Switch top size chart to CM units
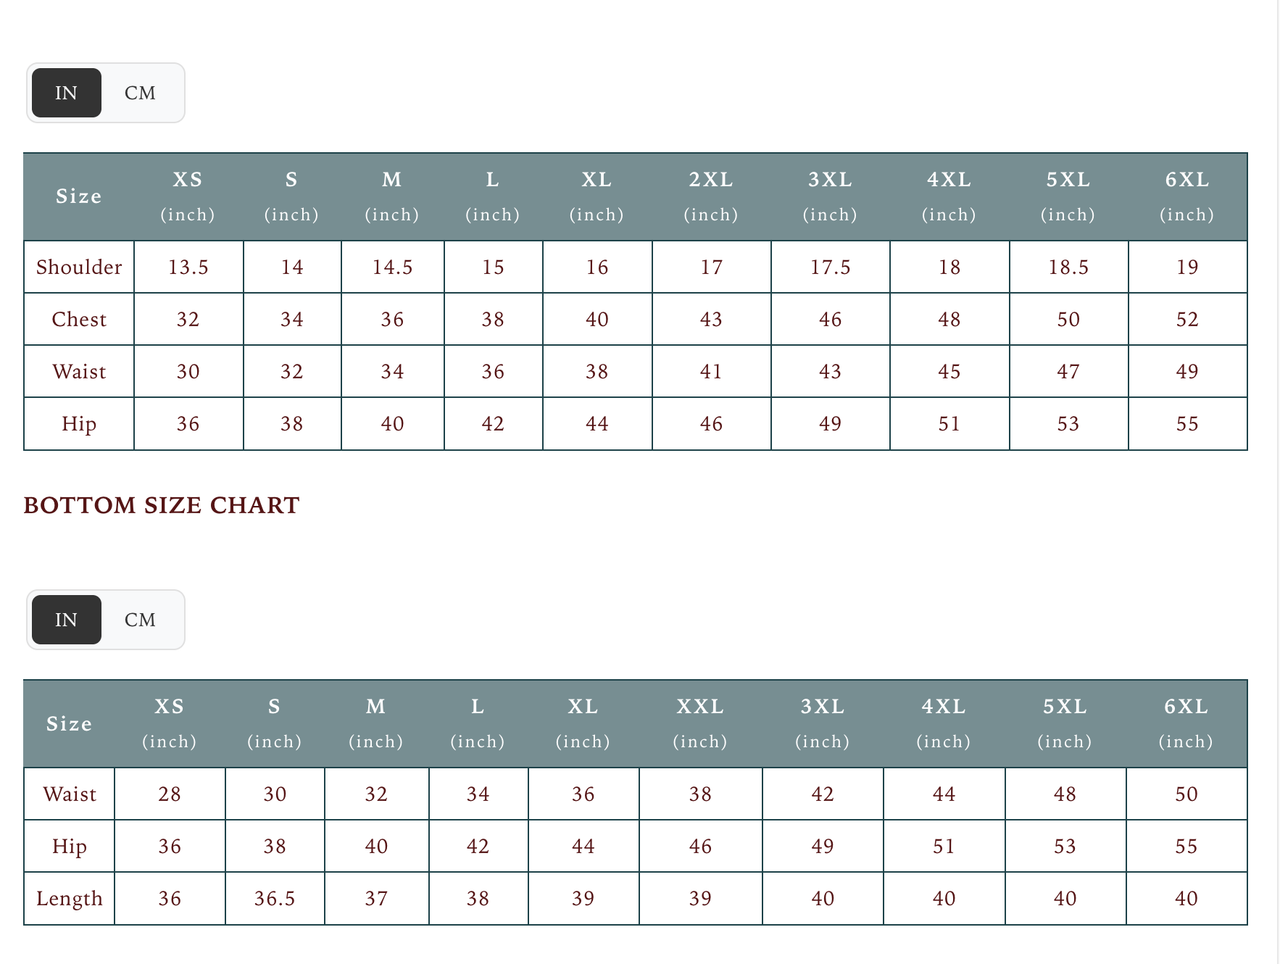 pos(140,93)
